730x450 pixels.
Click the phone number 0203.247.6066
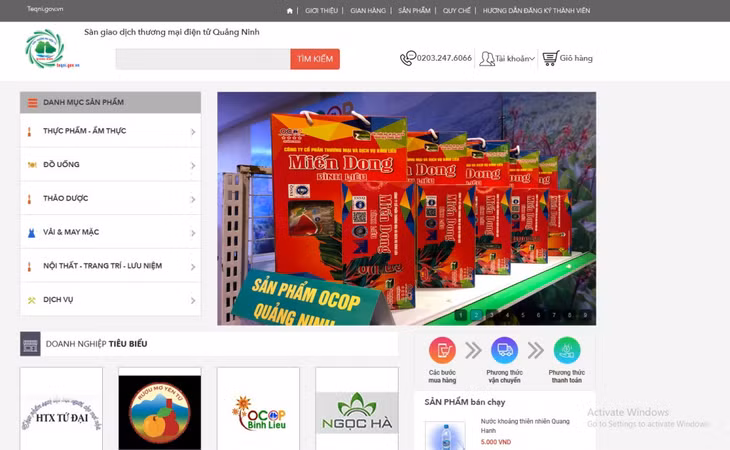coord(444,58)
